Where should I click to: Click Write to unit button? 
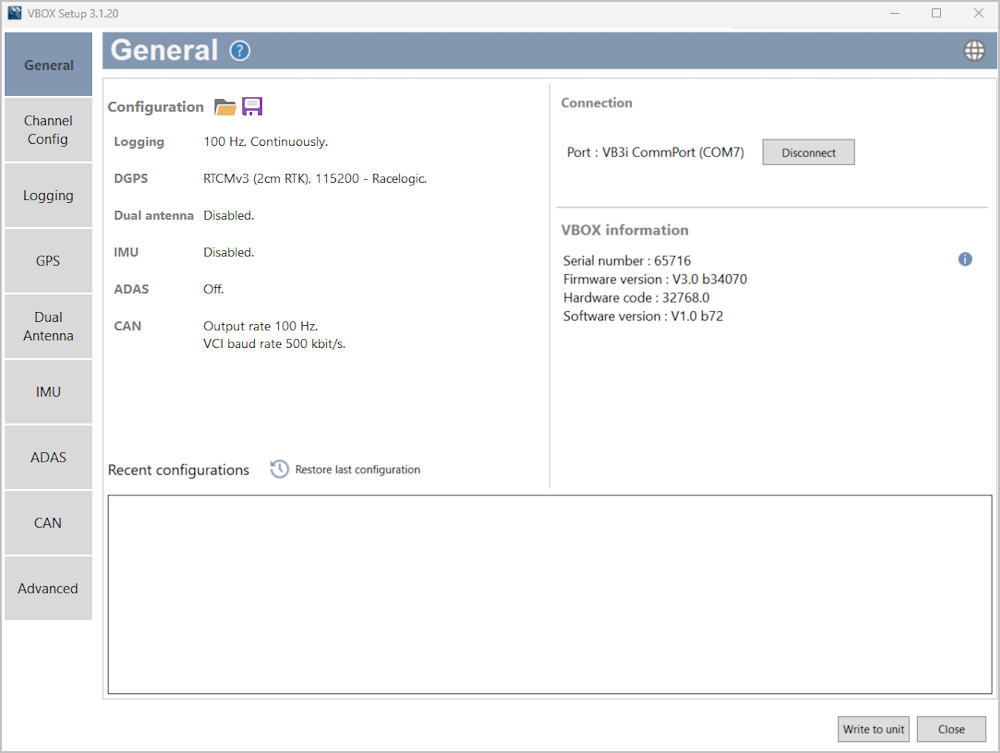click(x=873, y=729)
